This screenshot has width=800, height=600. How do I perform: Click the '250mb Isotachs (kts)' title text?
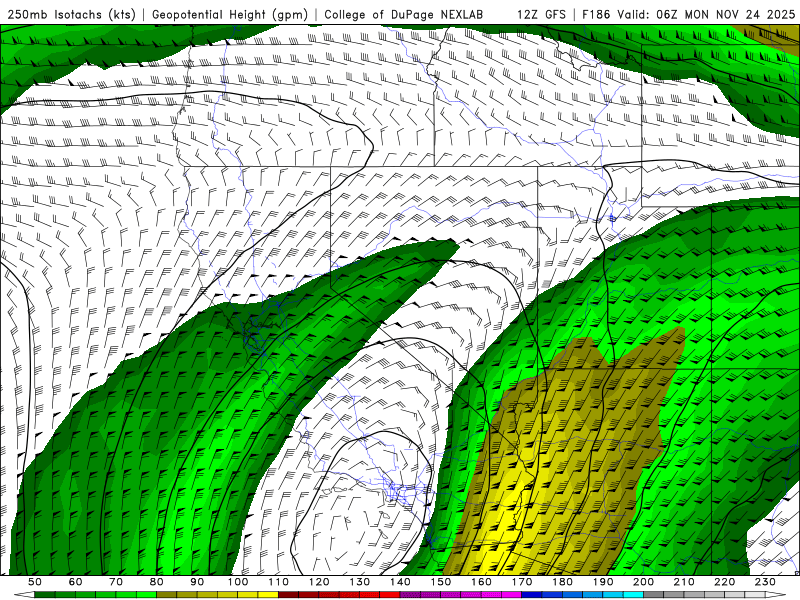pos(71,15)
